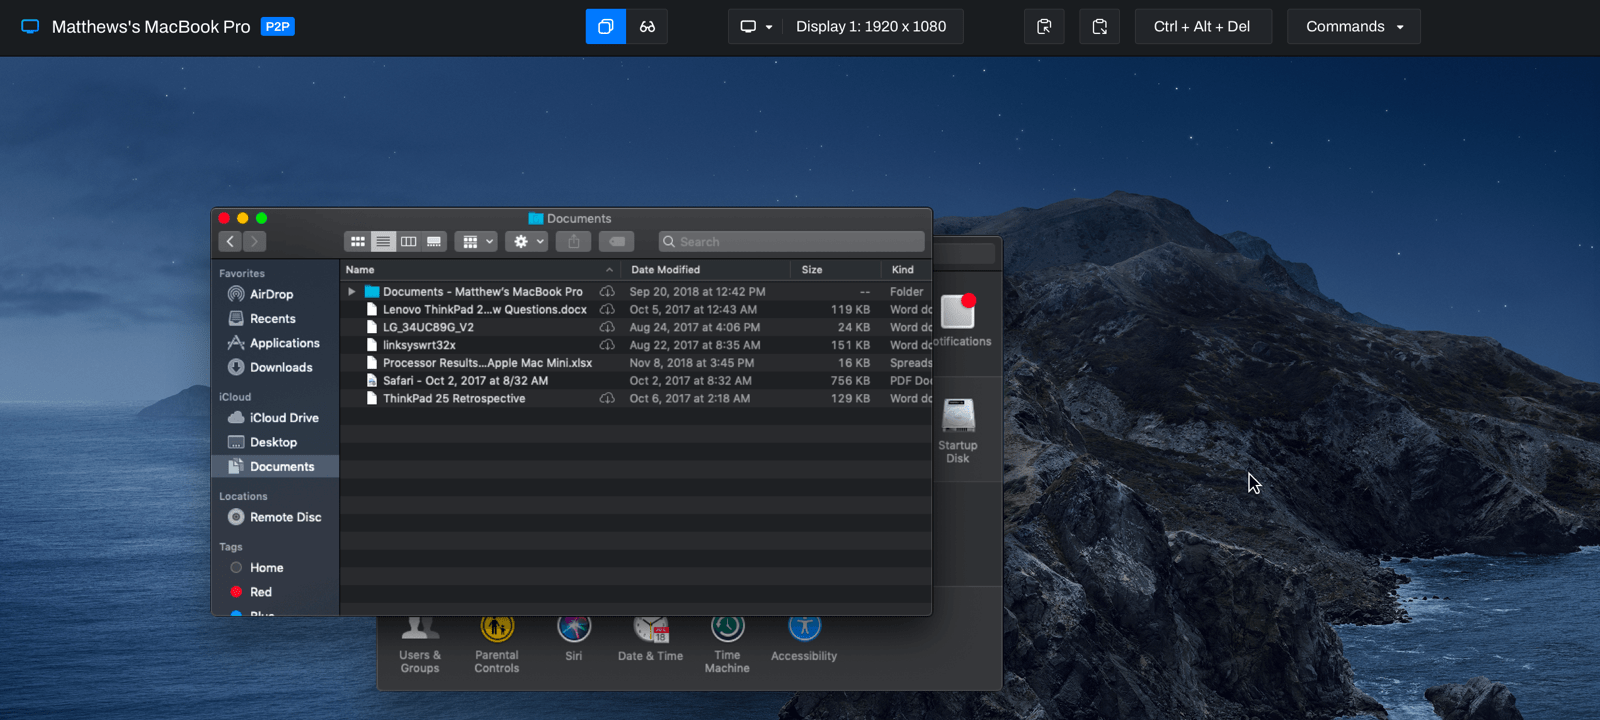Select the ThinkPad 25 Retrospective file
The width and height of the screenshot is (1600, 720).
pyautogui.click(x=636, y=398)
